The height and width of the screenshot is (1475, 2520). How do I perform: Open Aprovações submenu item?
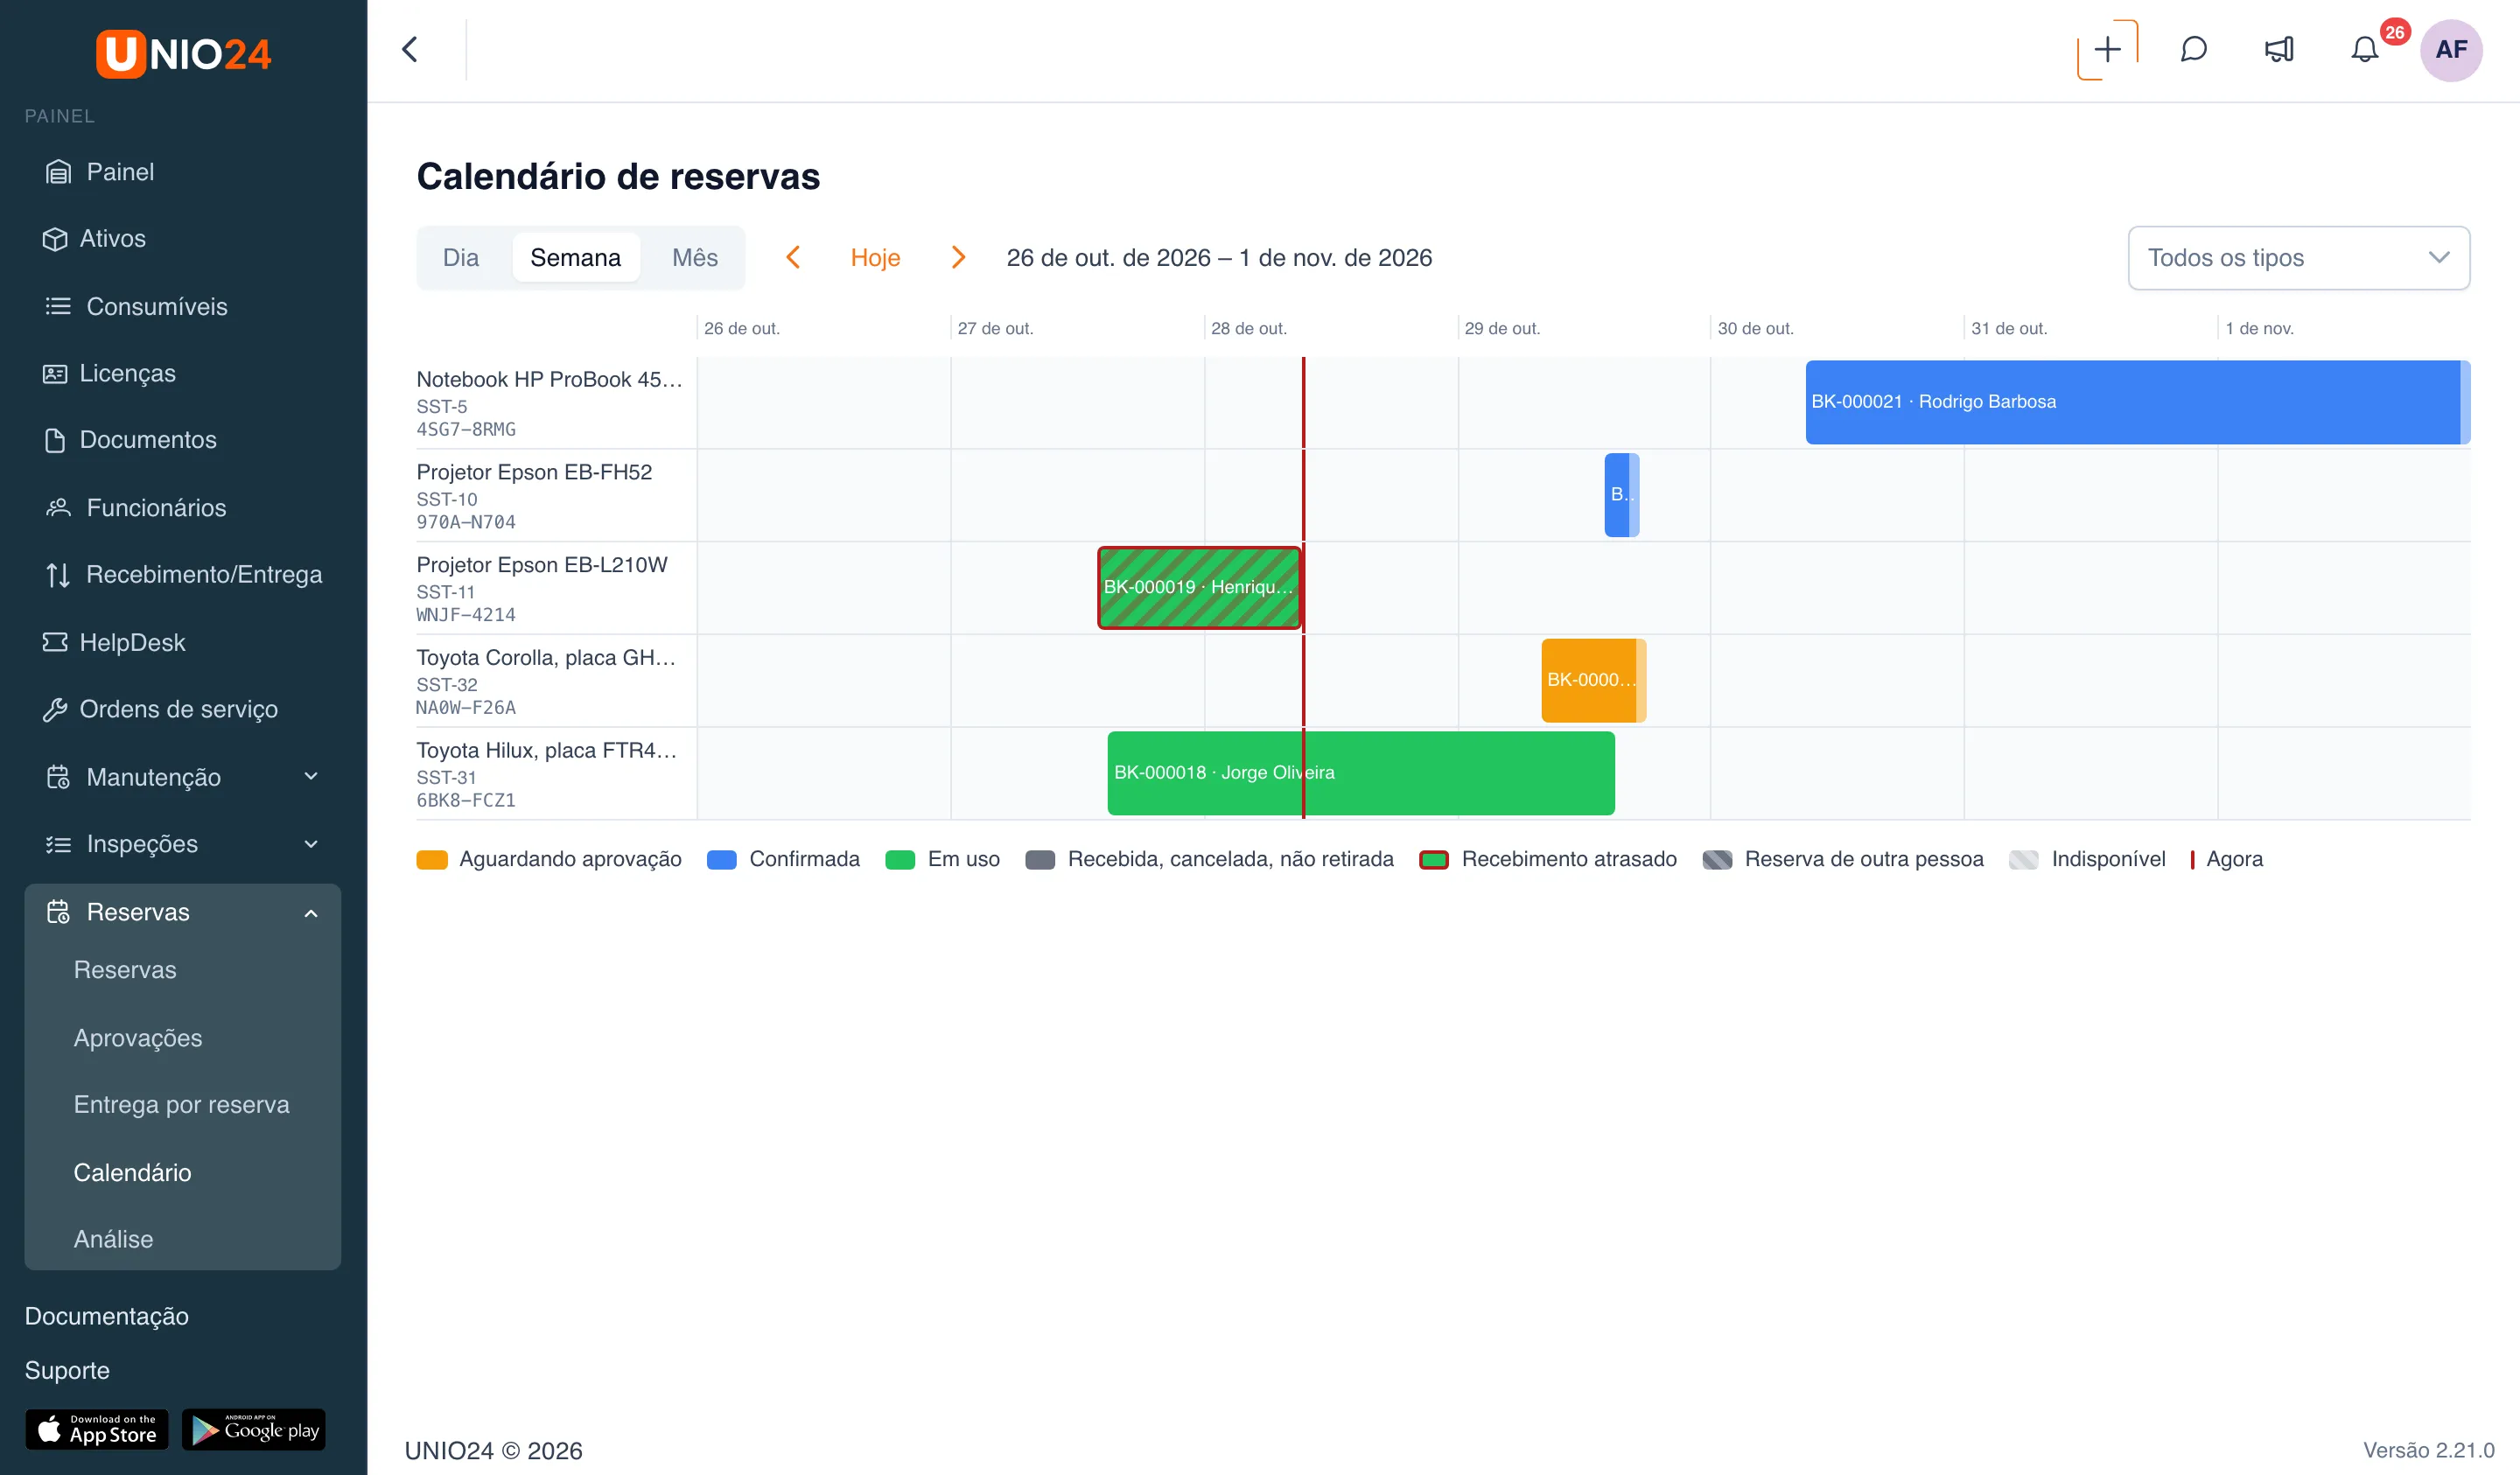(x=138, y=1038)
